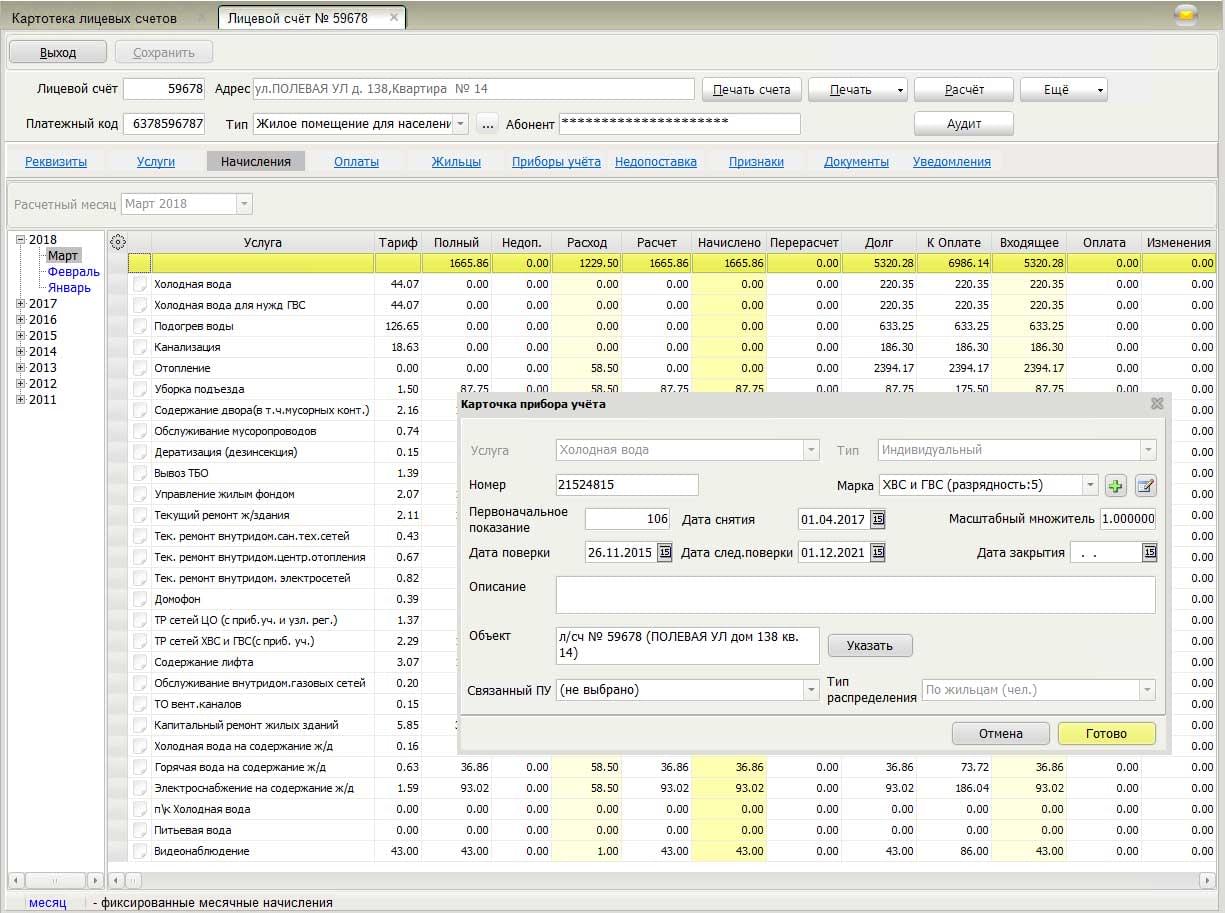The height and width of the screenshot is (913, 1225).
Task: Click Аудит button
Action: tap(964, 124)
